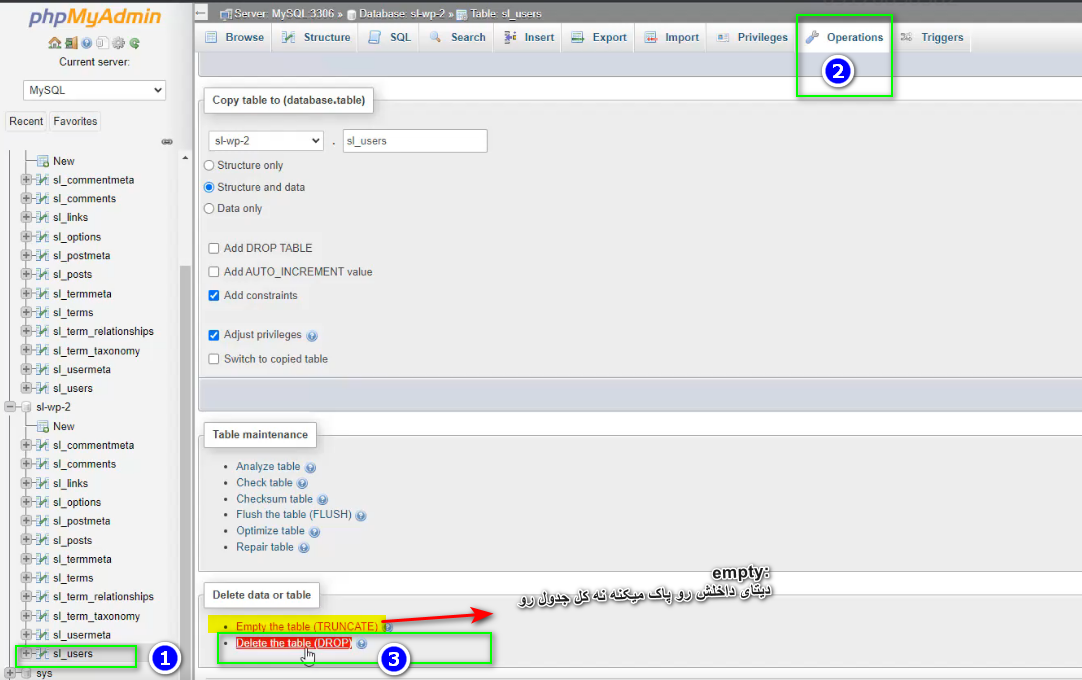Click Database: sl-wp-2 in breadcrumb
The height and width of the screenshot is (680, 1082).
[x=402, y=13]
